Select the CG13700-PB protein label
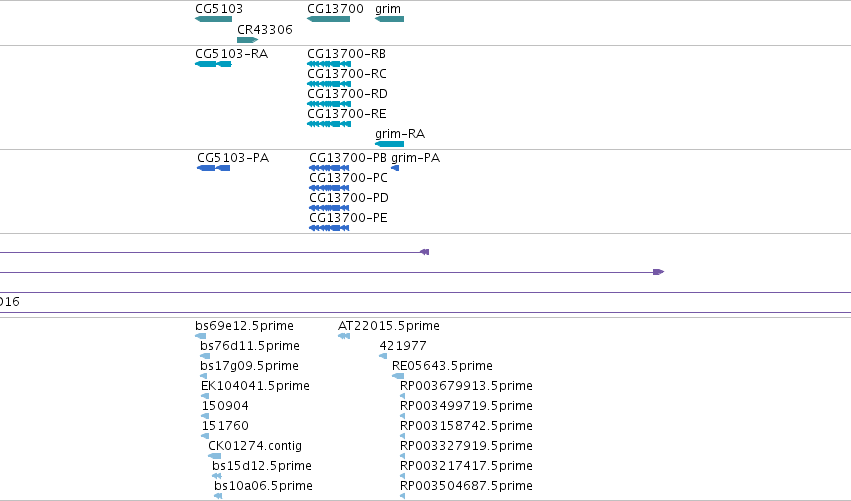851x501 pixels. (x=348, y=158)
